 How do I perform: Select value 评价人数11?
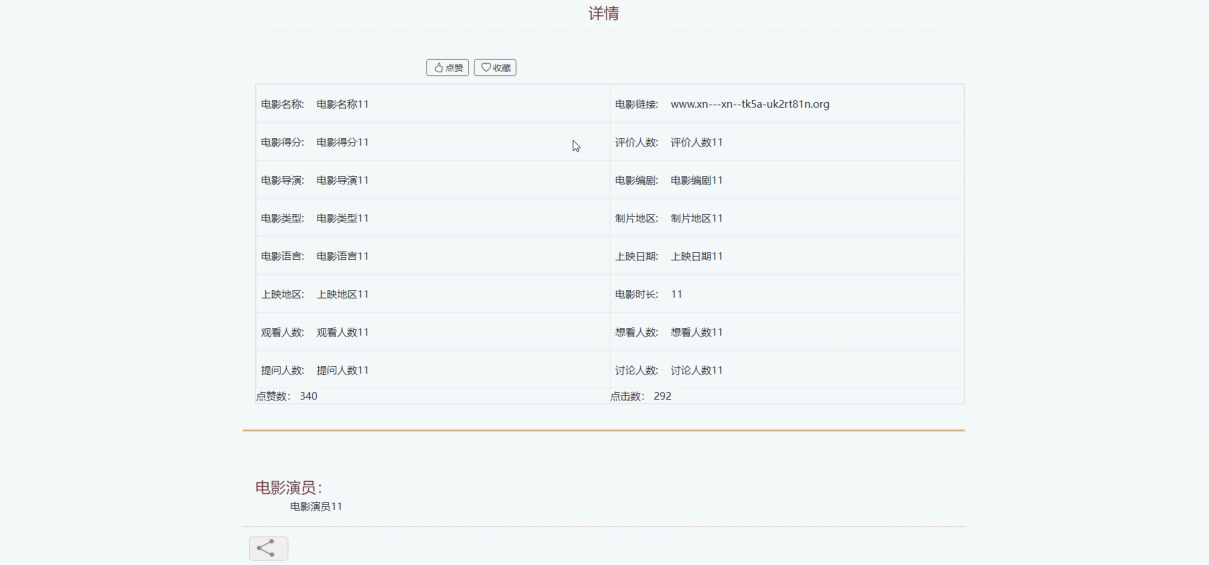click(x=697, y=142)
